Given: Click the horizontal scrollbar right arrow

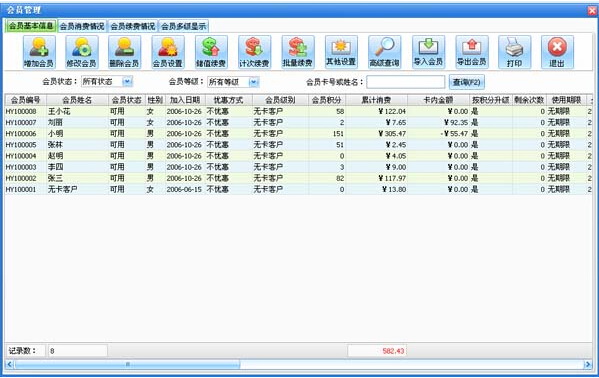Looking at the screenshot, I should 588,365.
